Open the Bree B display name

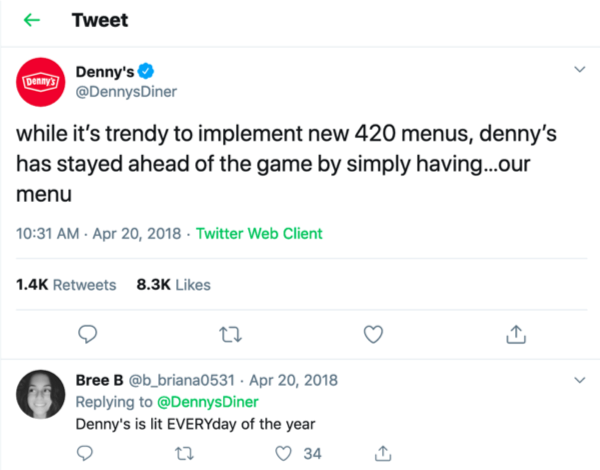[100, 380]
